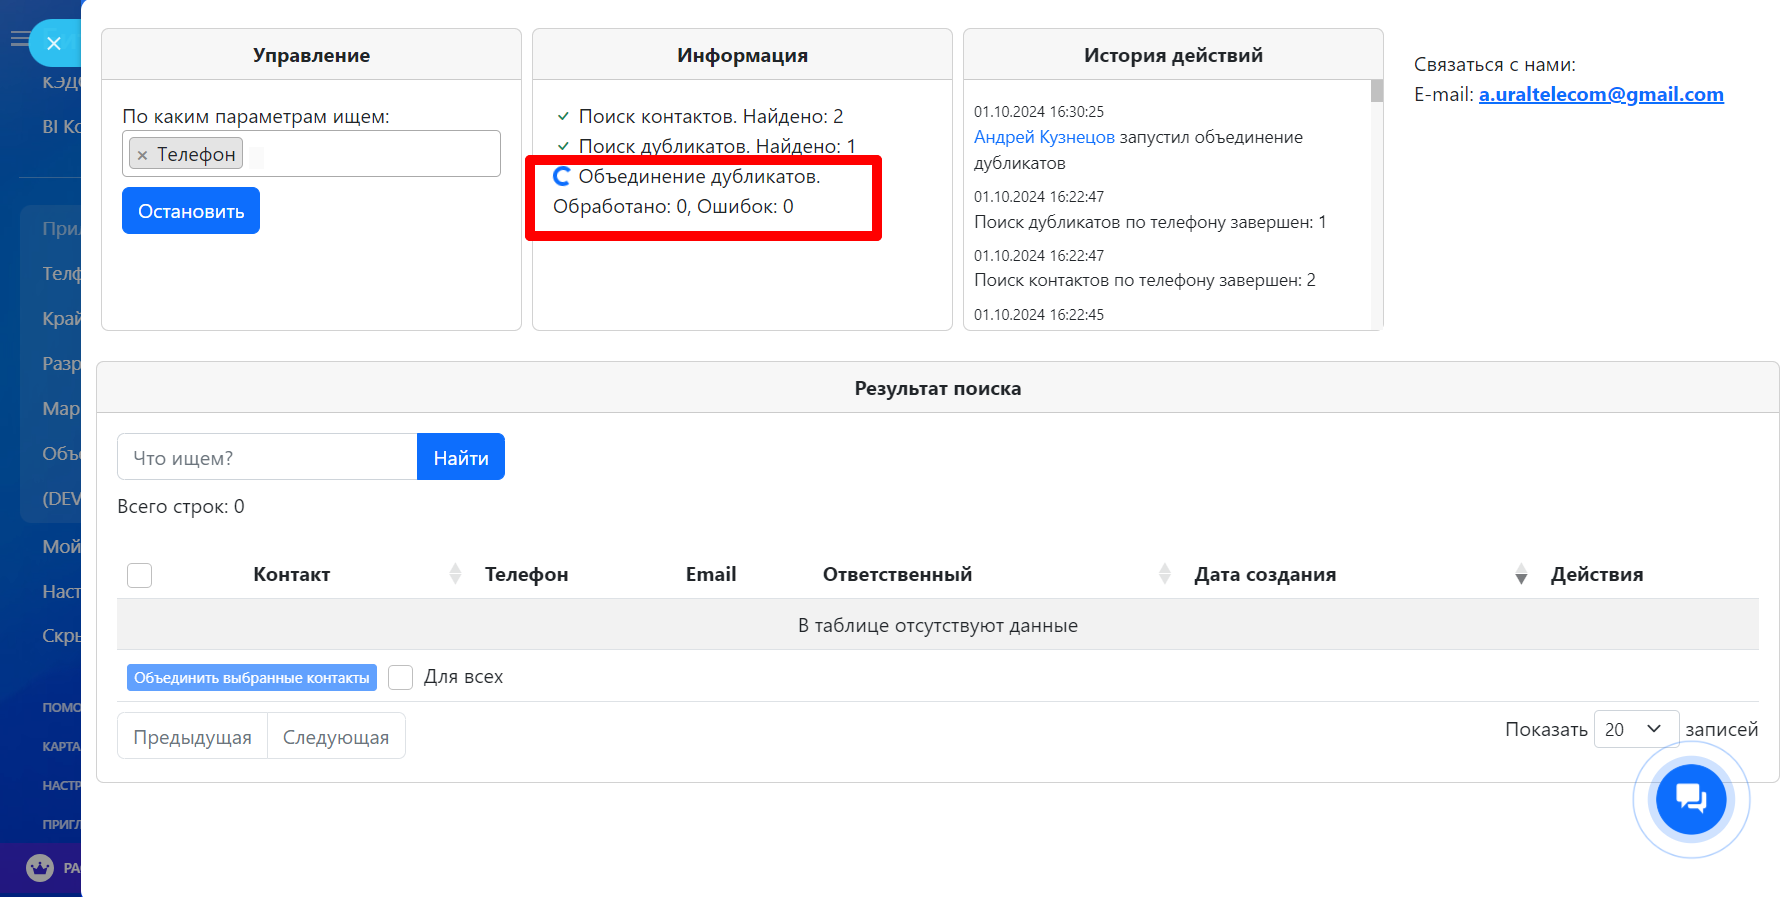Click Объединить выбранные контакты button
This screenshot has width=1790, height=897.
[x=252, y=677]
